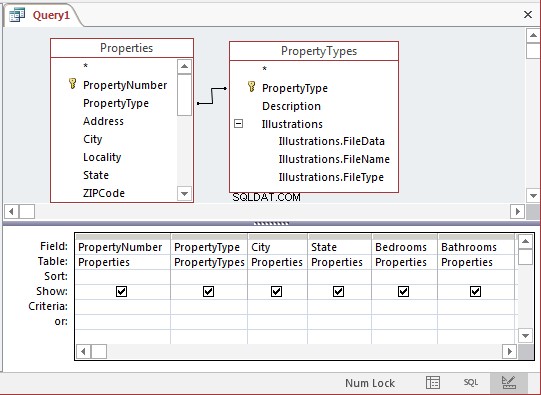Select PropertyType in the PropertyTypes field list
This screenshot has width=541, height=395.
pyautogui.click(x=295, y=88)
